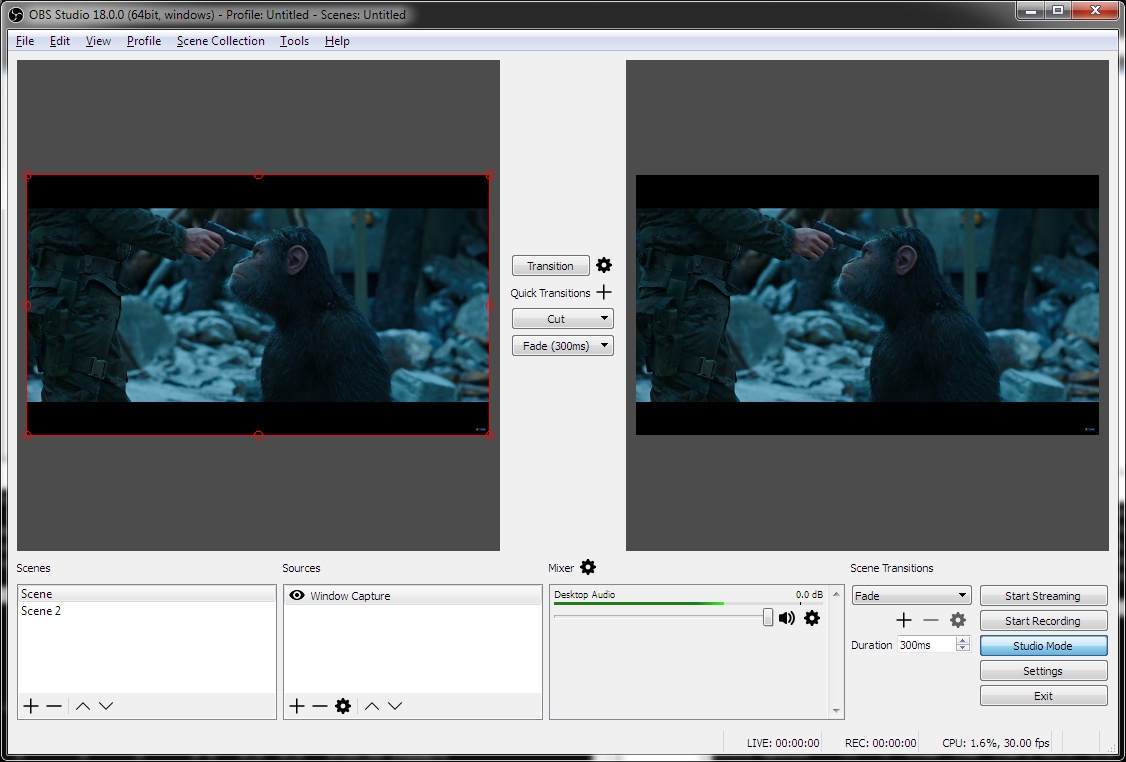
Task: Open the Mixer settings gear
Action: pyautogui.click(x=587, y=567)
